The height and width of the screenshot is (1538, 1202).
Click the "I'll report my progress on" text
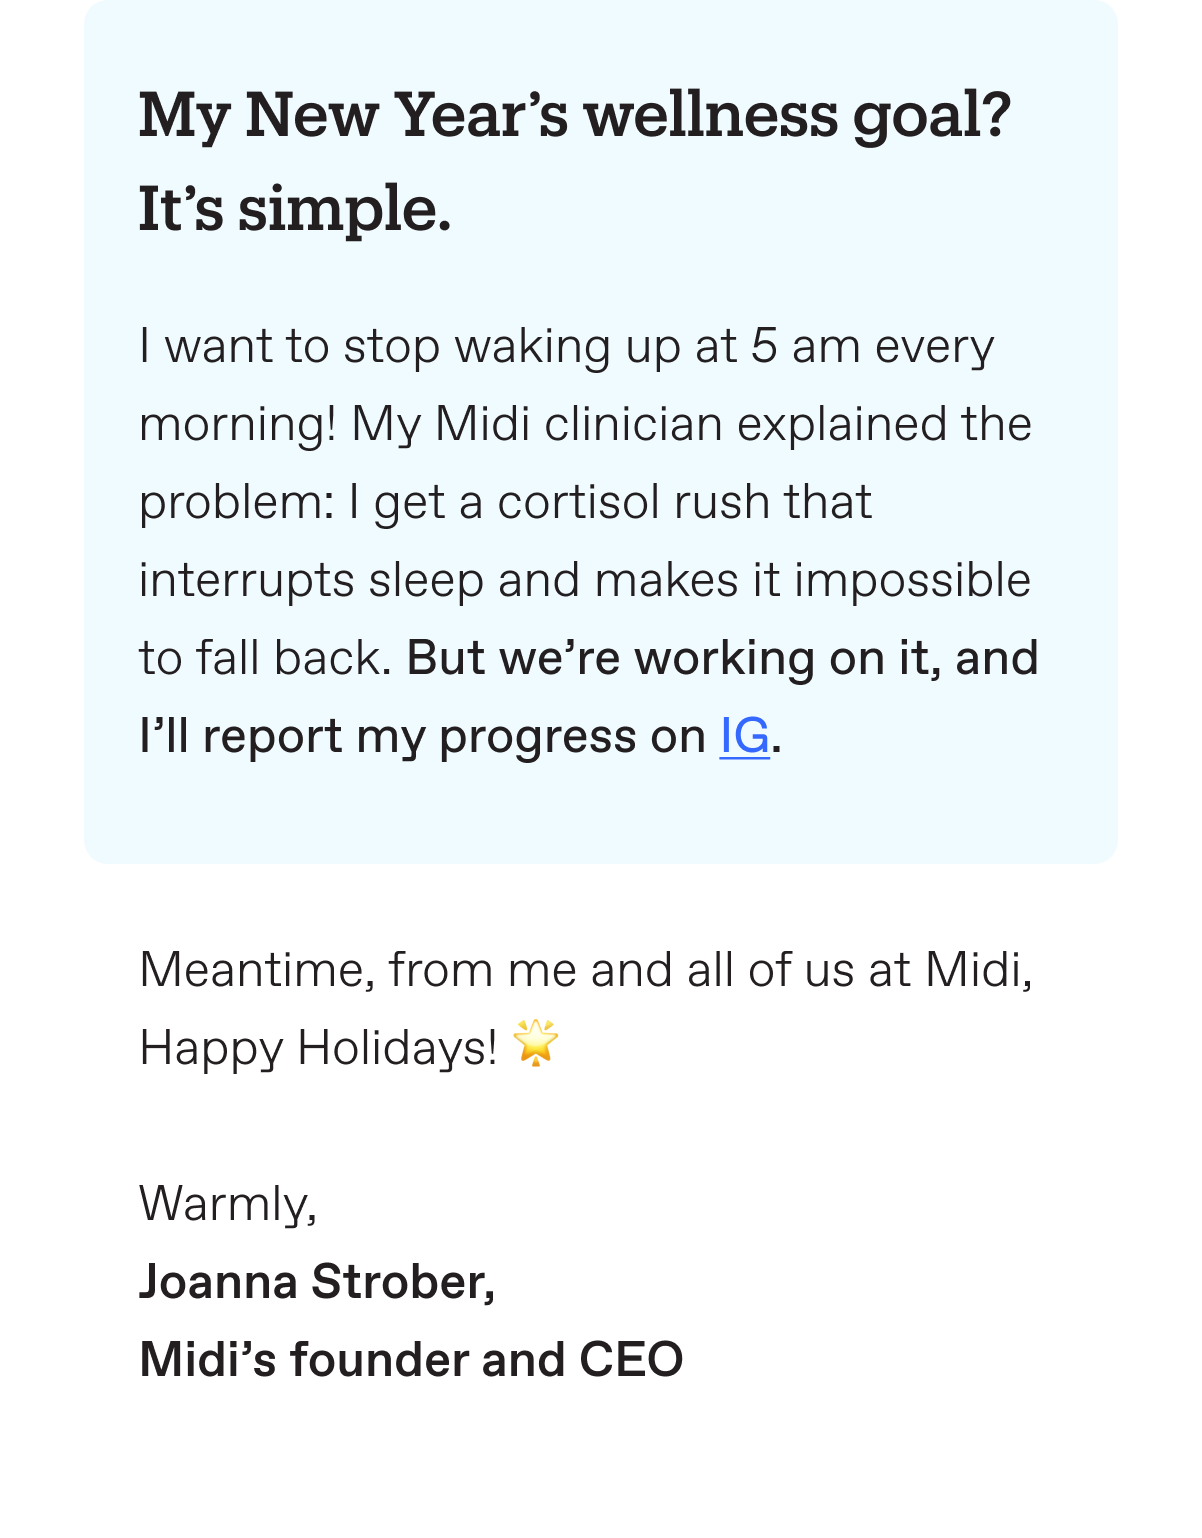pos(422,737)
